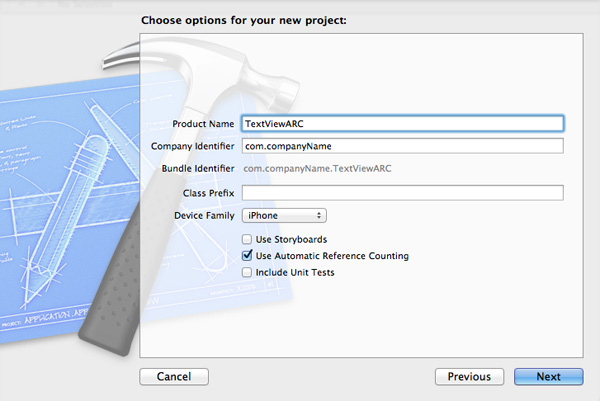Go to the Next step

coord(548,377)
